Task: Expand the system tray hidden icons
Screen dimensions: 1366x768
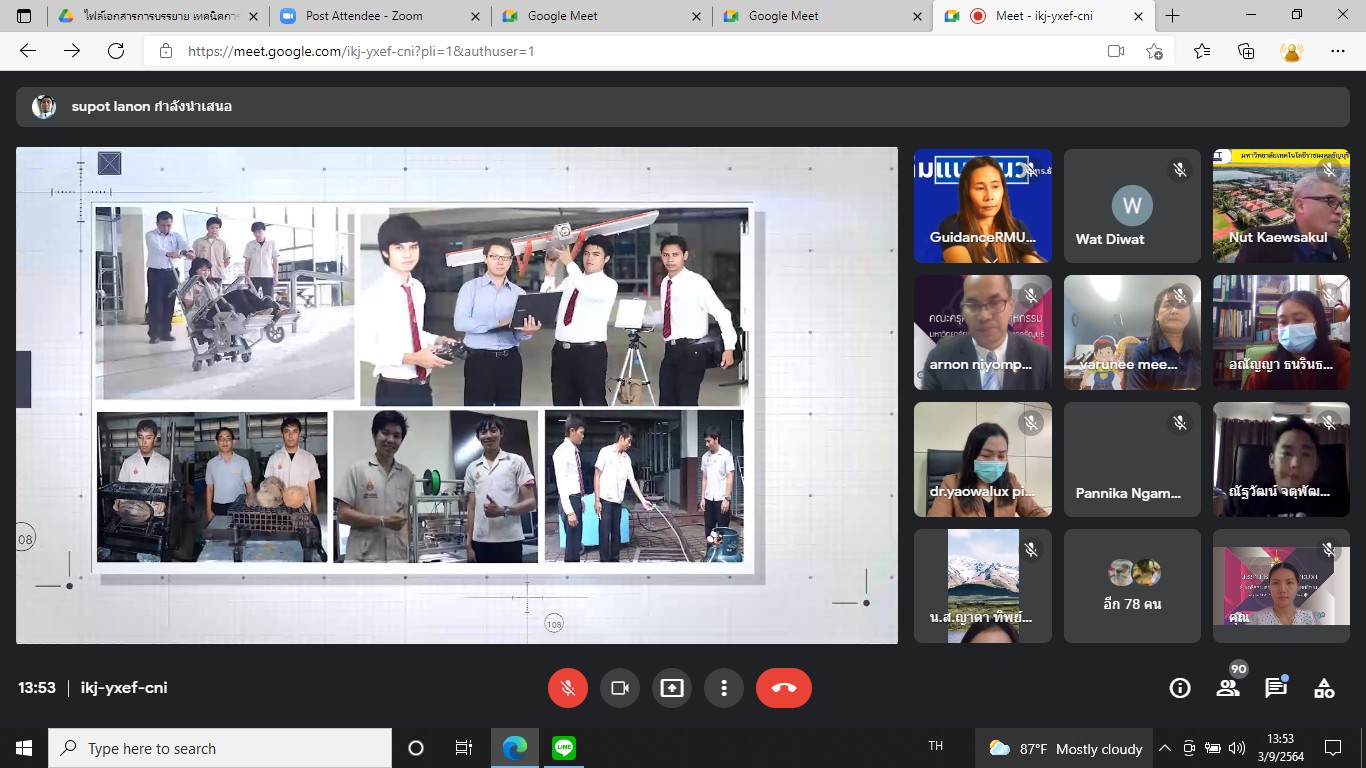Action: pyautogui.click(x=1165, y=748)
